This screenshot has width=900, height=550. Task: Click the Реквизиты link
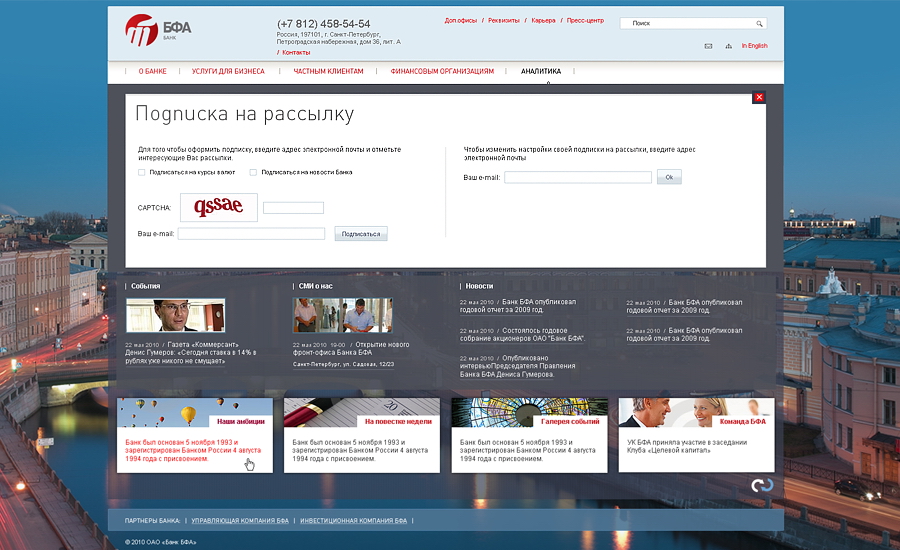coord(503,21)
